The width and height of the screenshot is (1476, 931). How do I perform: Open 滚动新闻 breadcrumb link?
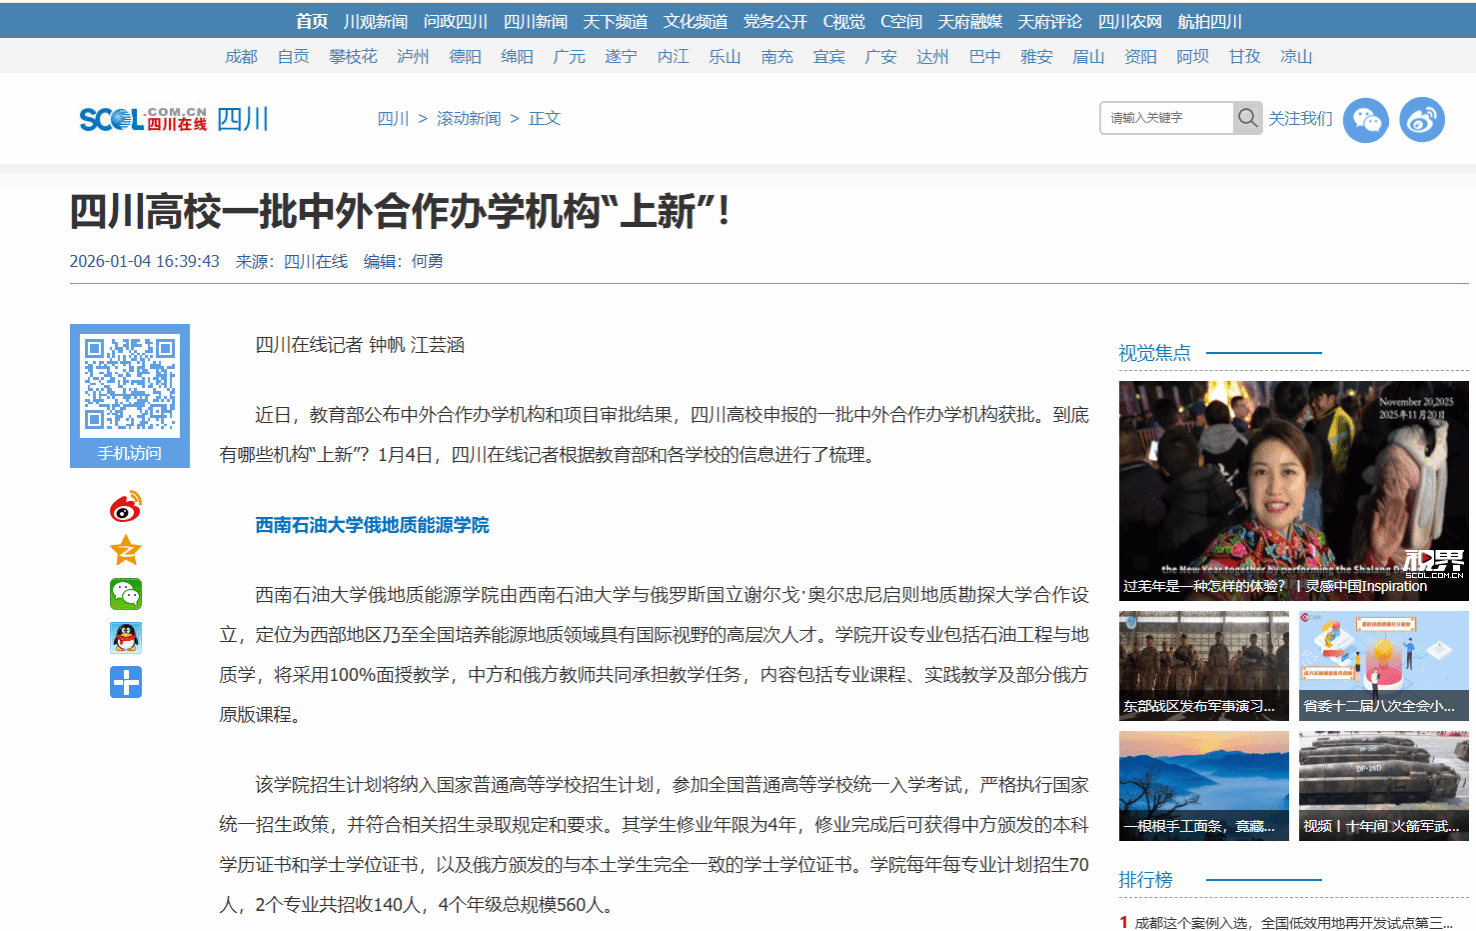click(468, 118)
